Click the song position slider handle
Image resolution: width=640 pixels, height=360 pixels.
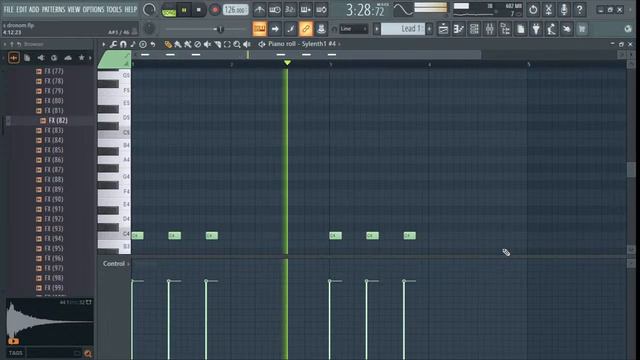pos(220,29)
